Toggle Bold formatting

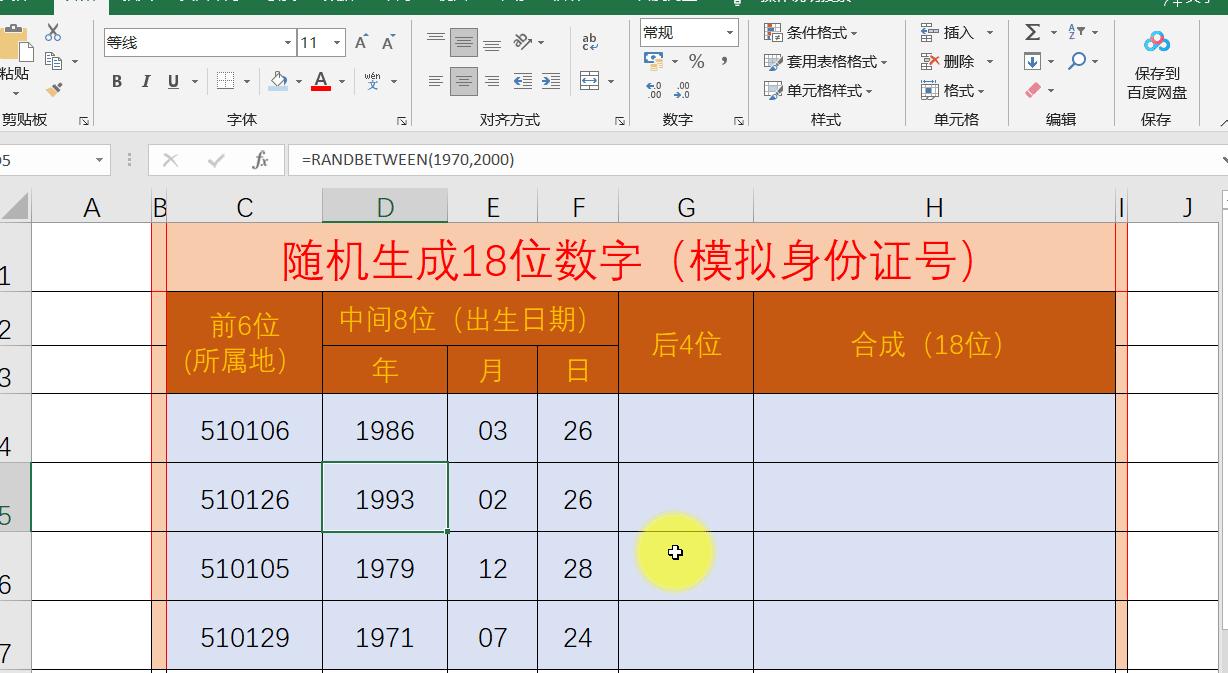pos(117,81)
